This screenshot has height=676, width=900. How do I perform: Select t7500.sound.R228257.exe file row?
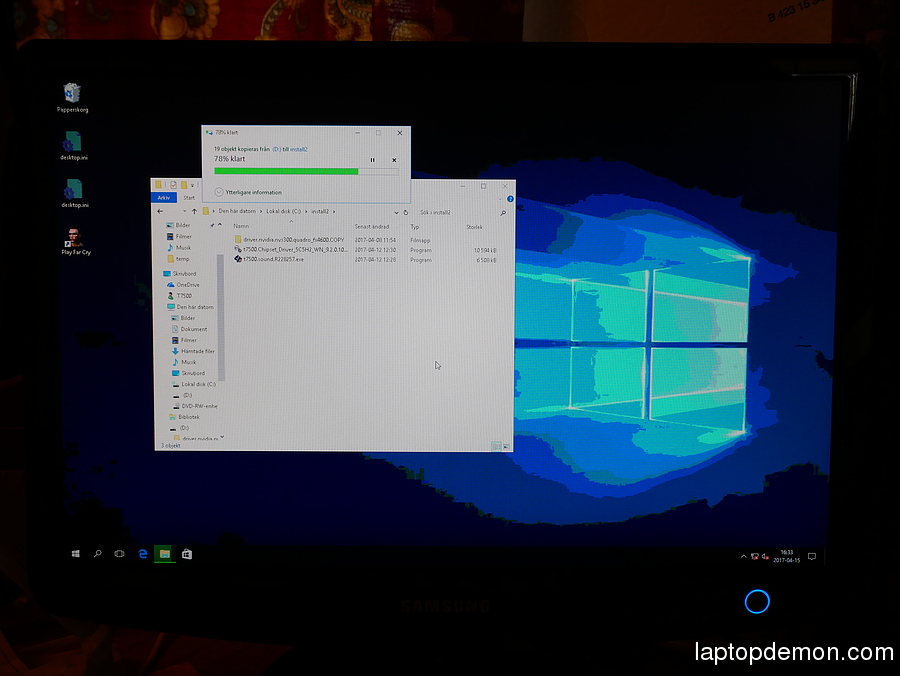365,259
